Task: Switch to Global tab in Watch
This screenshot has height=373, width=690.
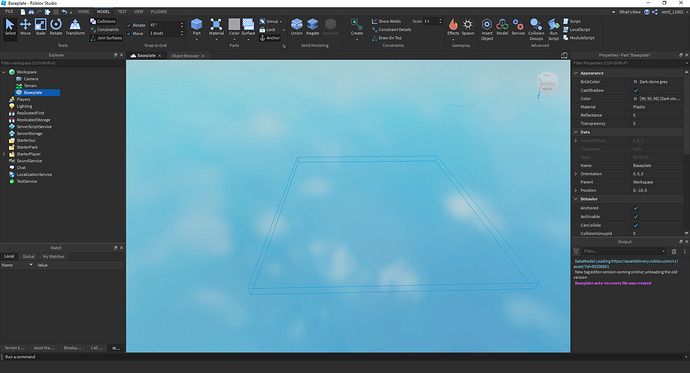Action: 29,256
